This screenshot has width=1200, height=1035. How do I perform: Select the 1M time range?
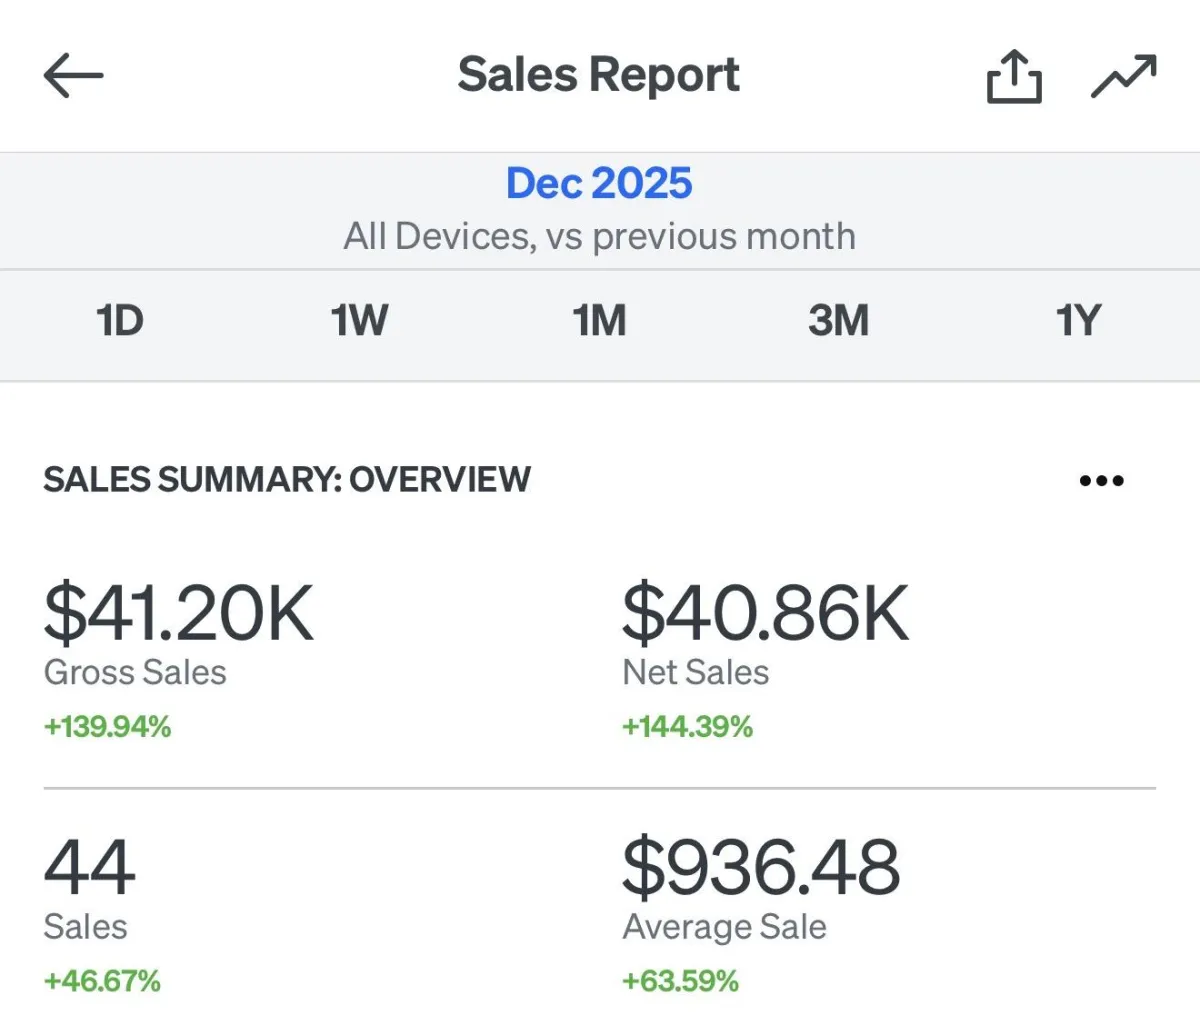(599, 321)
